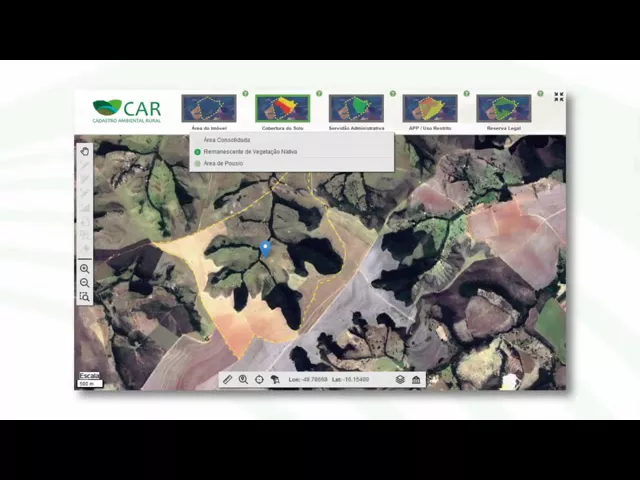Select the Área do Imóvel step thumbnail

(x=209, y=108)
